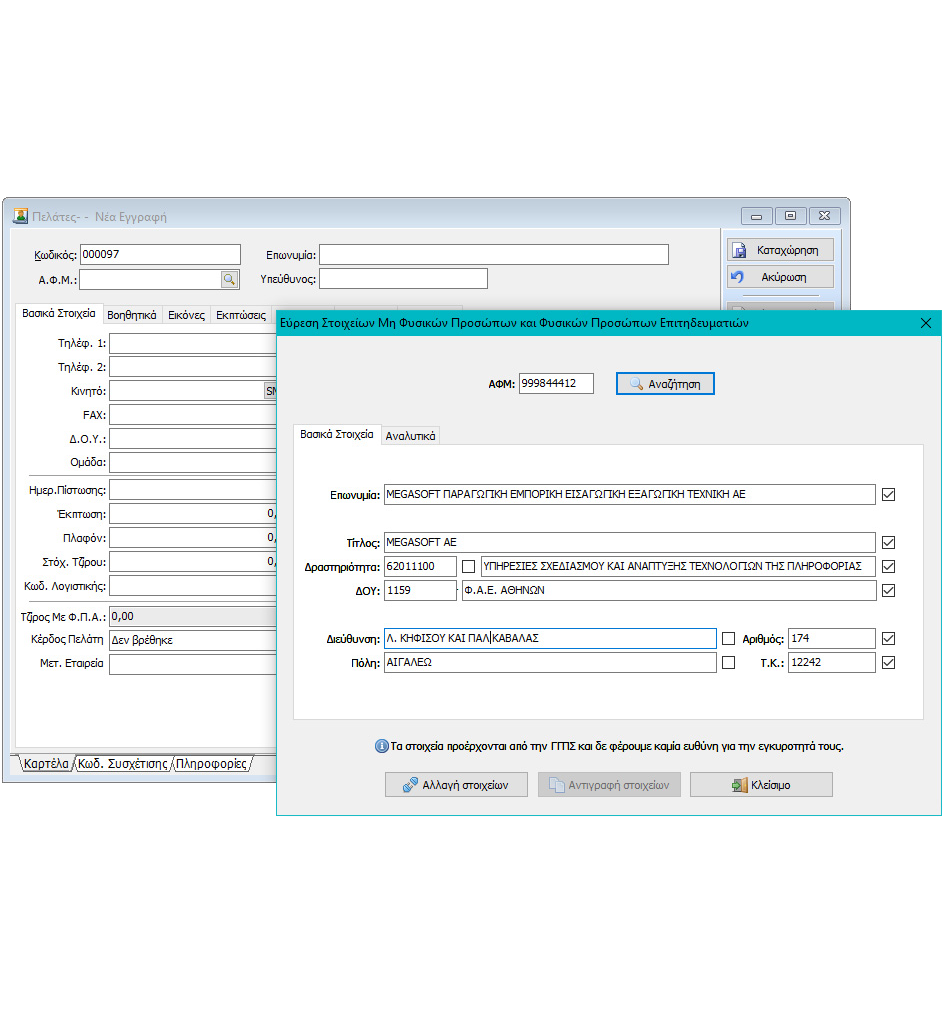949x1013 pixels.
Task: Toggle the small checkbox beside code 62011100
Action: tap(468, 567)
